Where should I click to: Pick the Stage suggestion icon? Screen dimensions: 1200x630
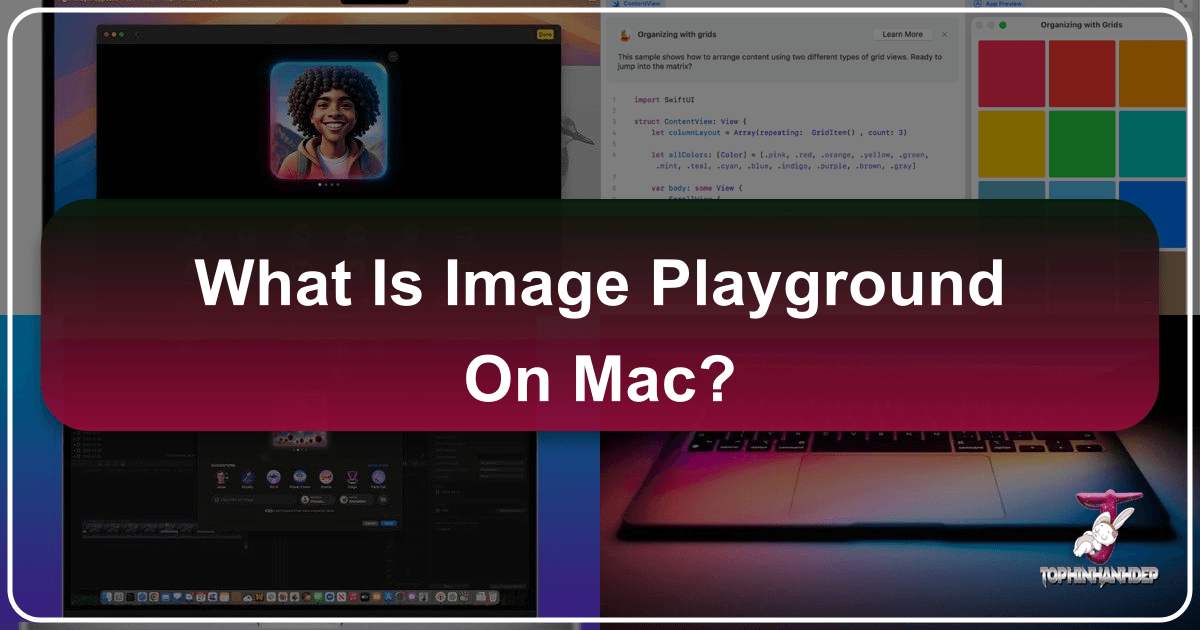tap(352, 477)
